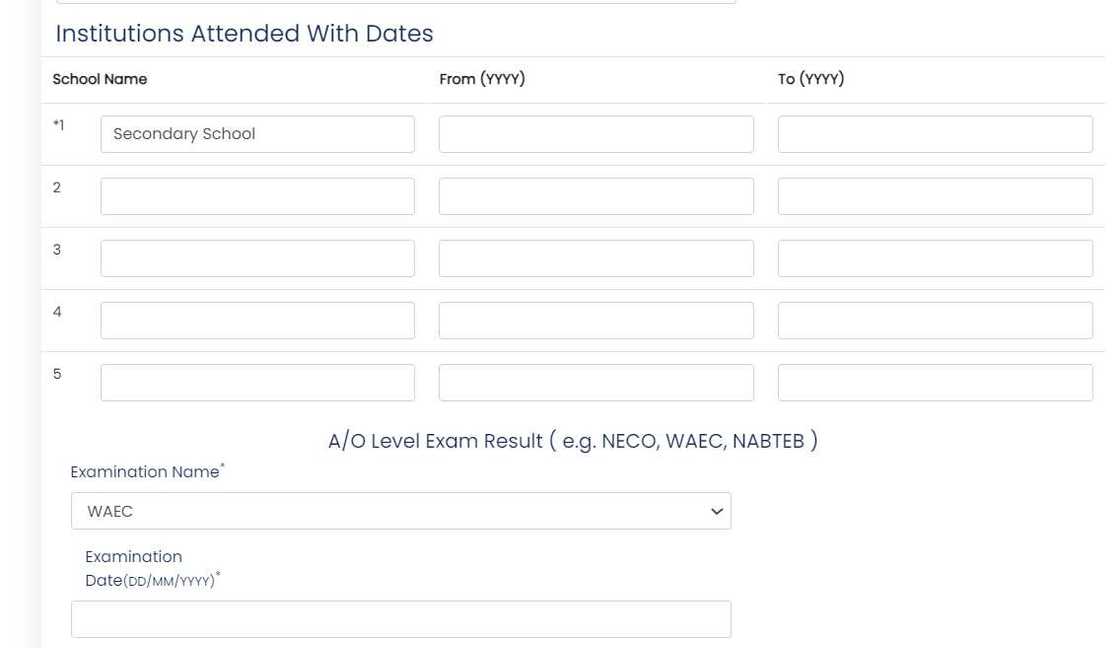Select the row 2 School Name field

coord(257,196)
